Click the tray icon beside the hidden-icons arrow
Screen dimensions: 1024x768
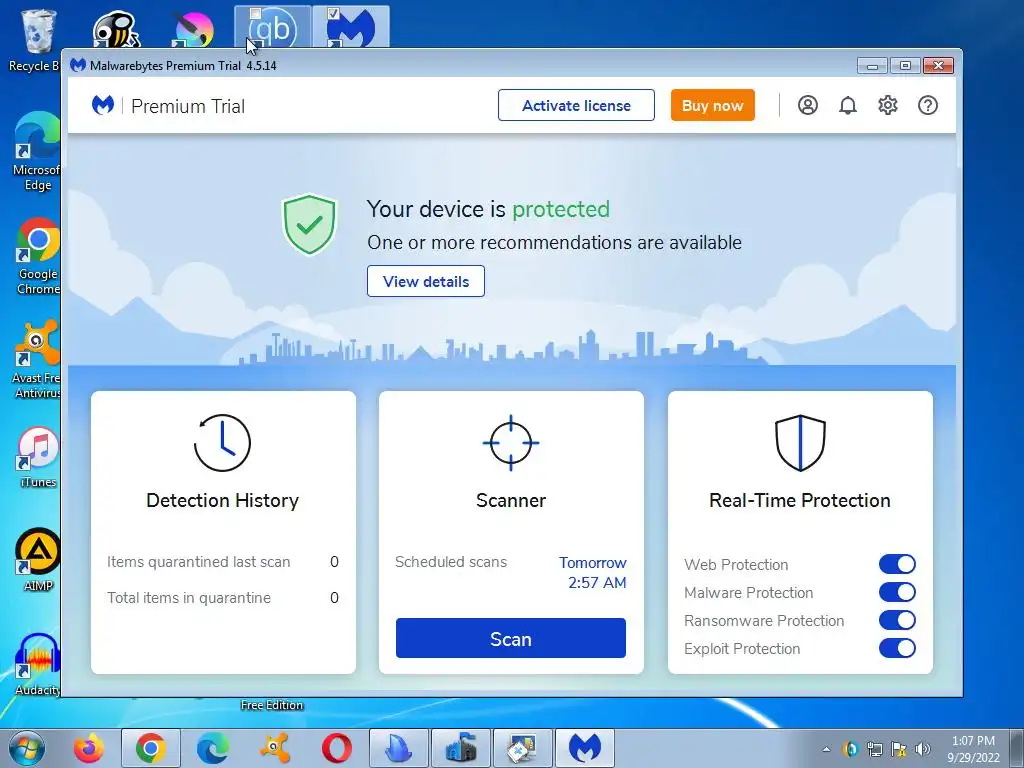[850, 749]
